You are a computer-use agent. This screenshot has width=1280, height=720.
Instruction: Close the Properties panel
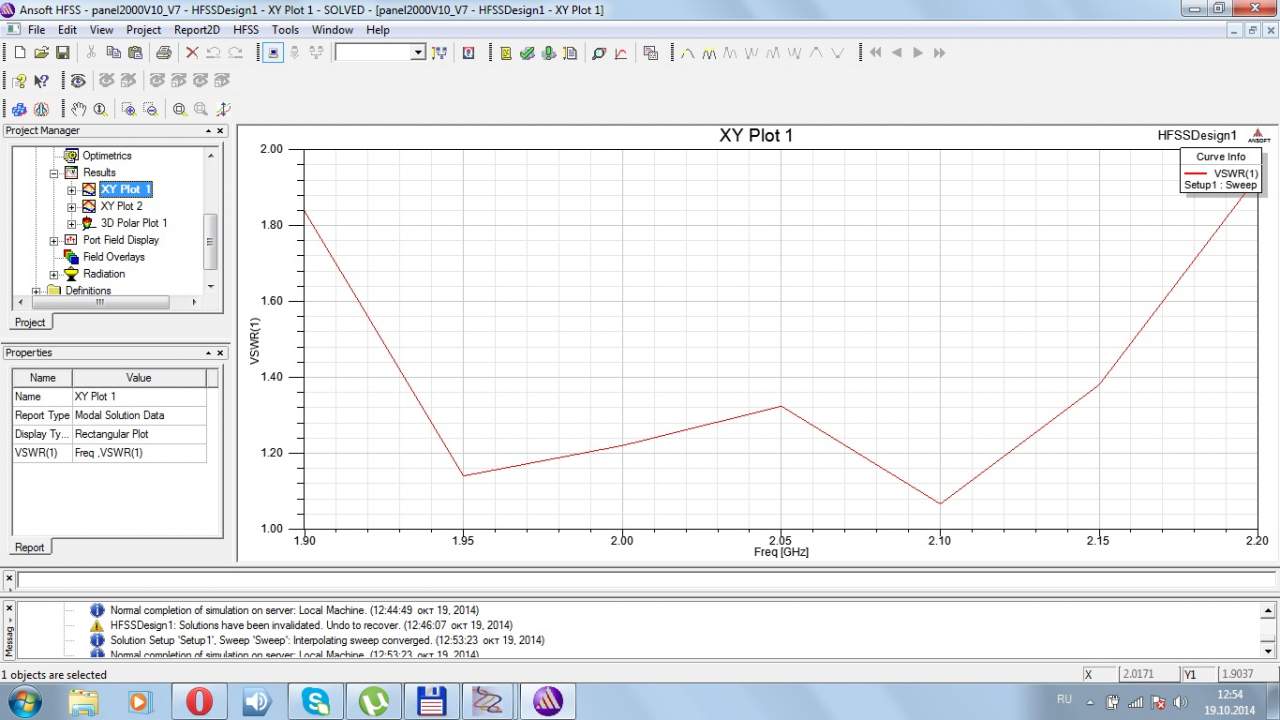pyautogui.click(x=220, y=353)
